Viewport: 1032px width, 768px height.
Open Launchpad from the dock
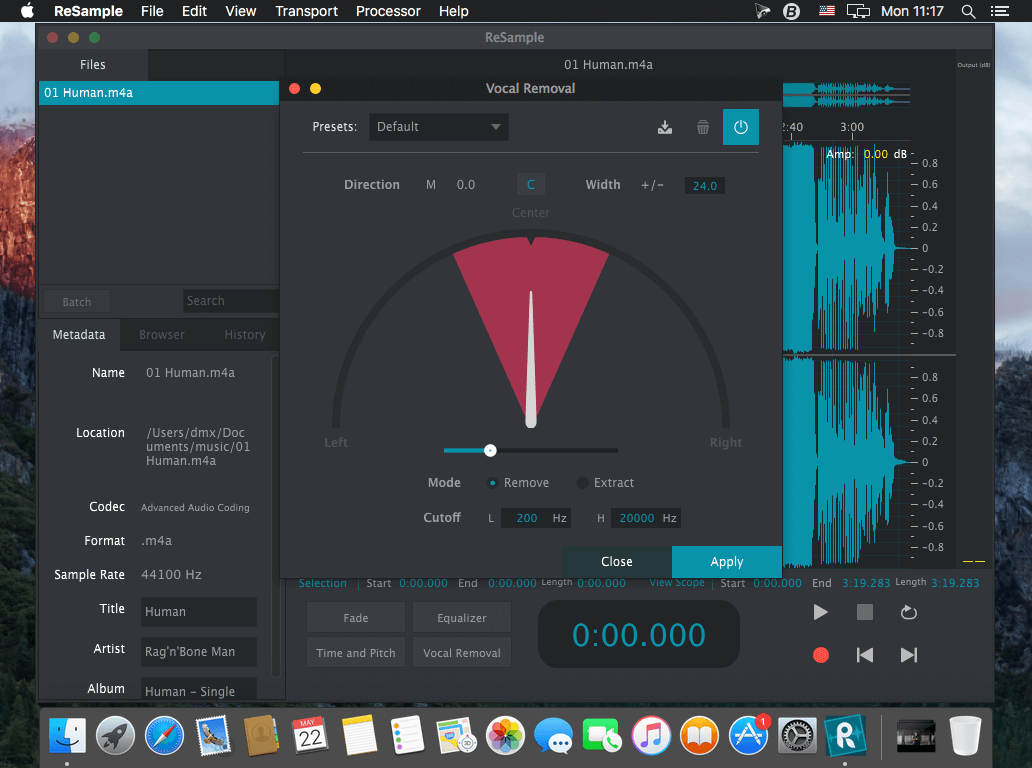tap(115, 735)
